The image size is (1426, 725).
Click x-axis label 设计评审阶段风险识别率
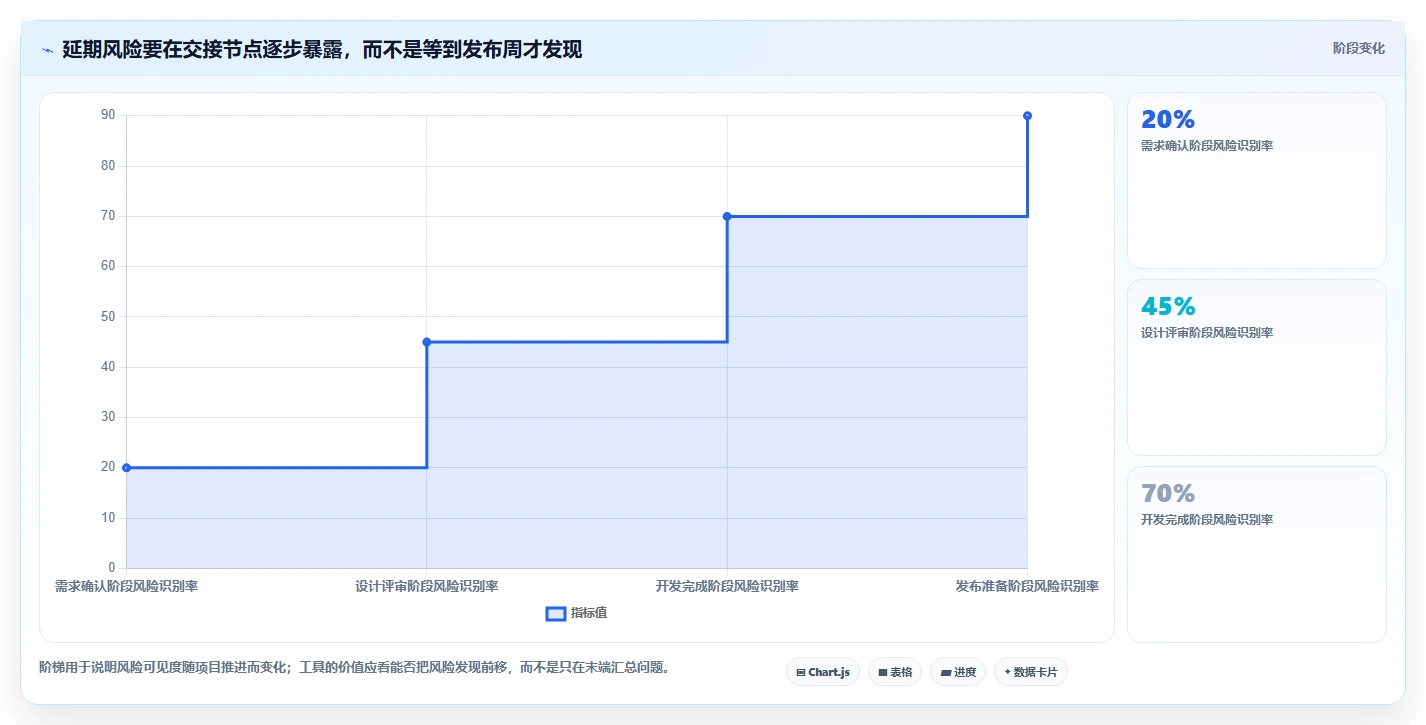pos(427,586)
